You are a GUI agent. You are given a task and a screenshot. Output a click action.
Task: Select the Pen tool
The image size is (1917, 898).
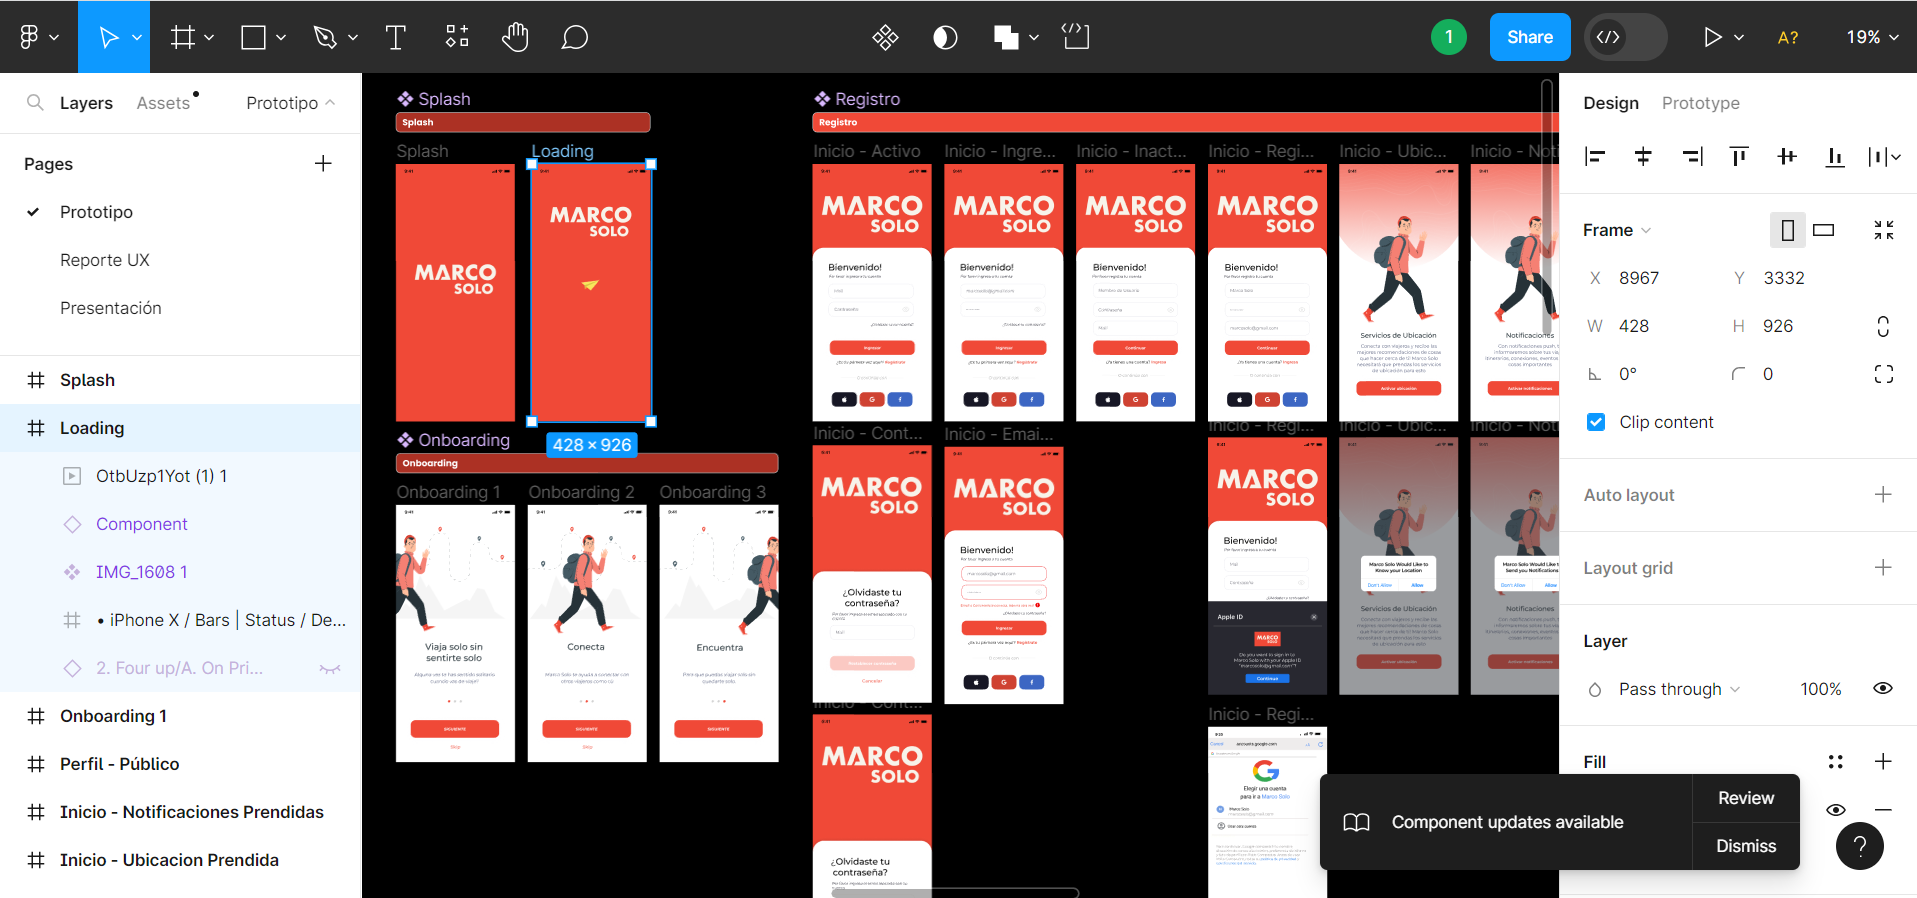pyautogui.click(x=324, y=37)
